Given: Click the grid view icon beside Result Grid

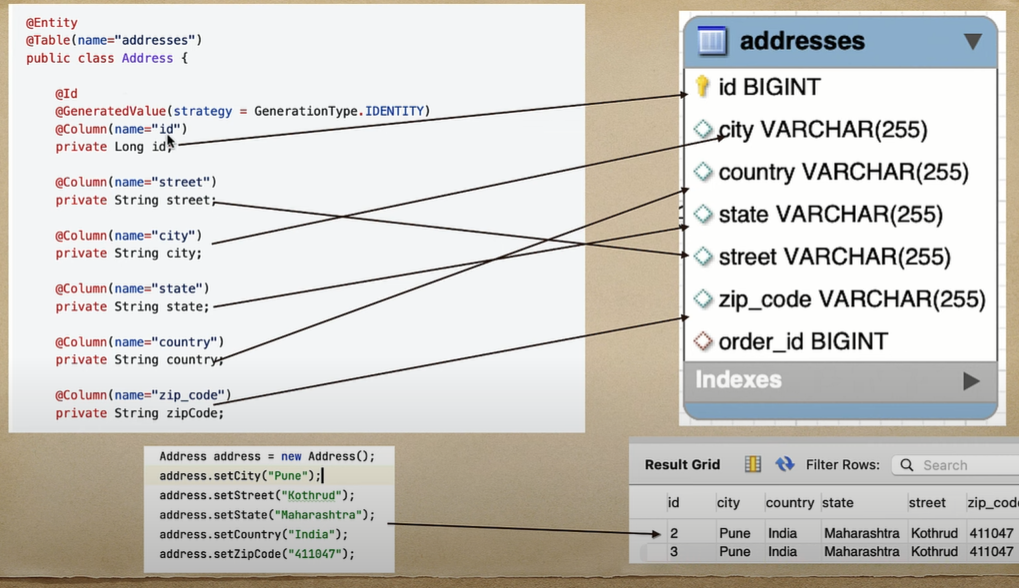Looking at the screenshot, I should pyautogui.click(x=751, y=464).
